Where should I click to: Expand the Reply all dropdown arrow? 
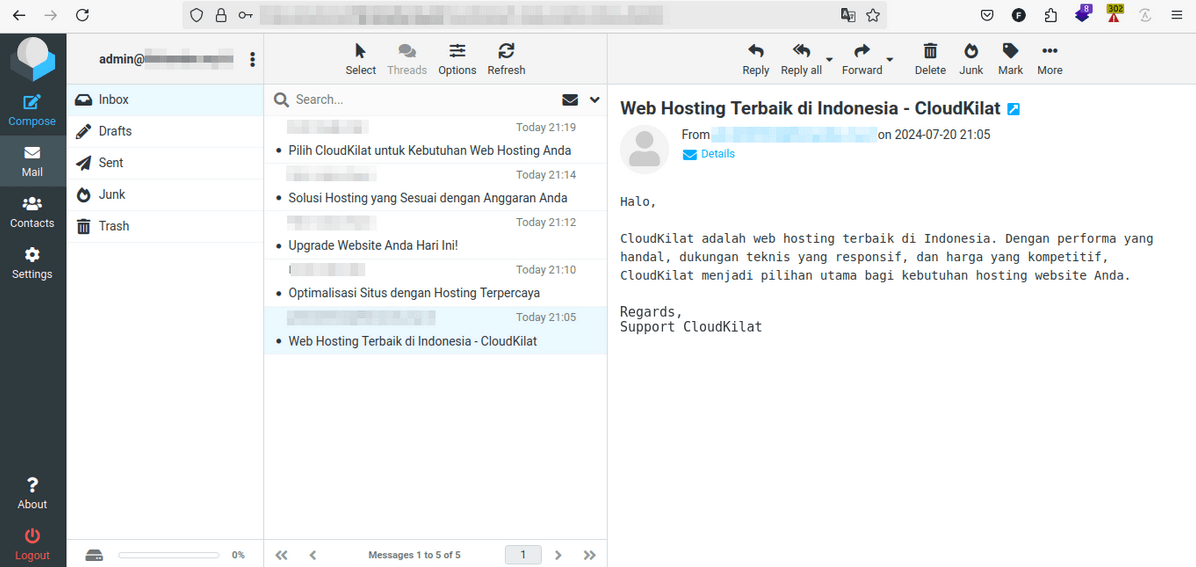click(x=830, y=59)
